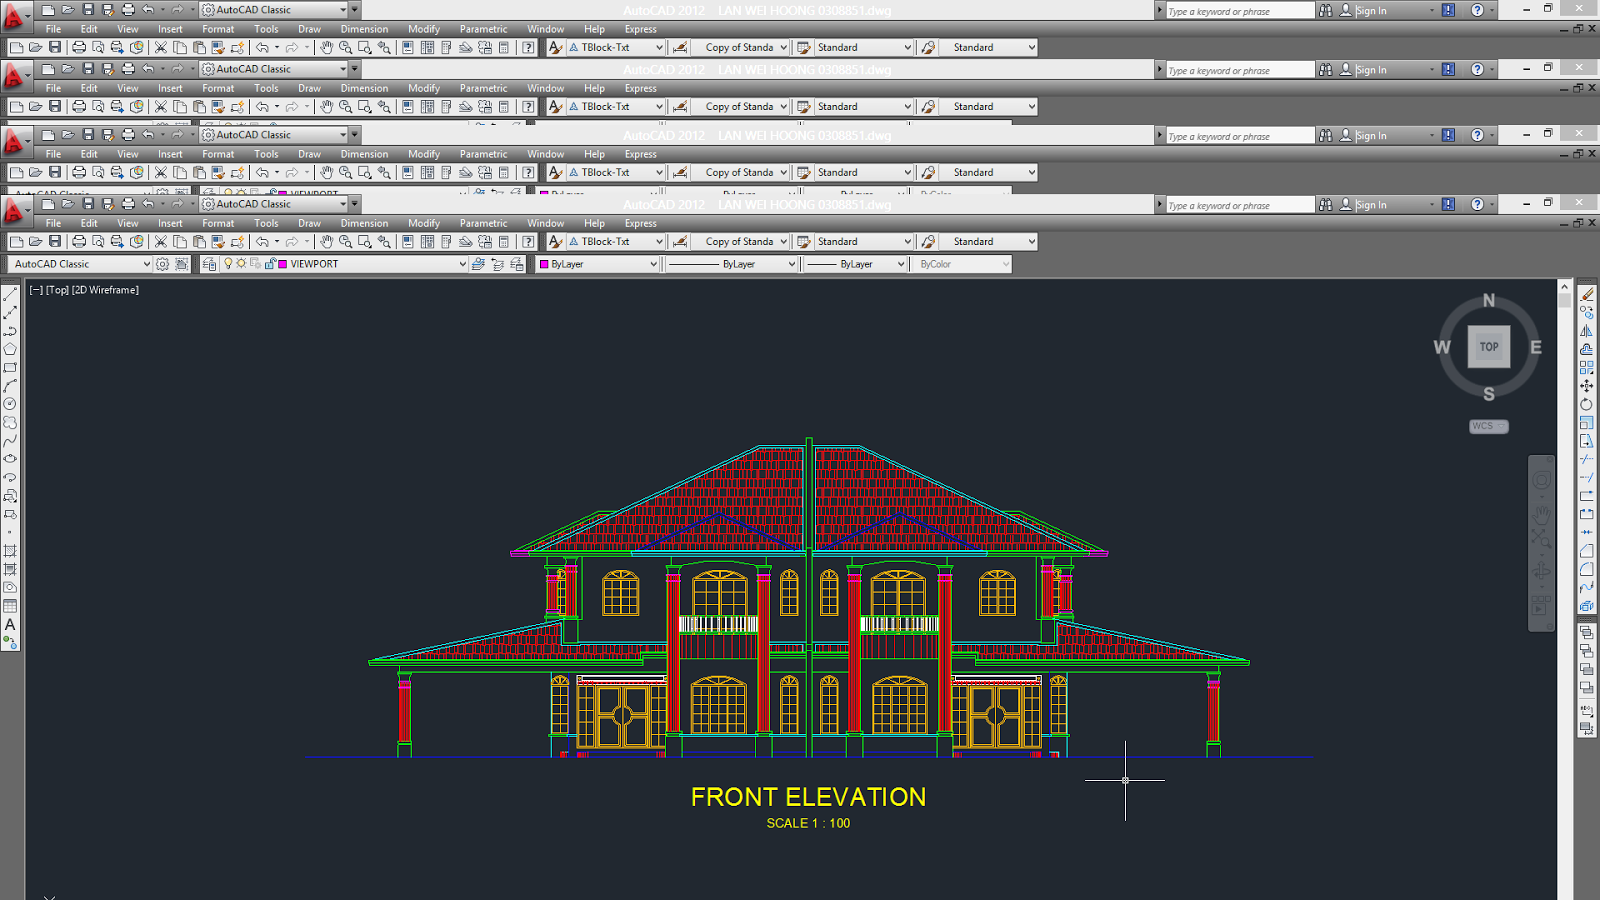Open the Parametric menu
The image size is (1600, 900).
pos(483,222)
